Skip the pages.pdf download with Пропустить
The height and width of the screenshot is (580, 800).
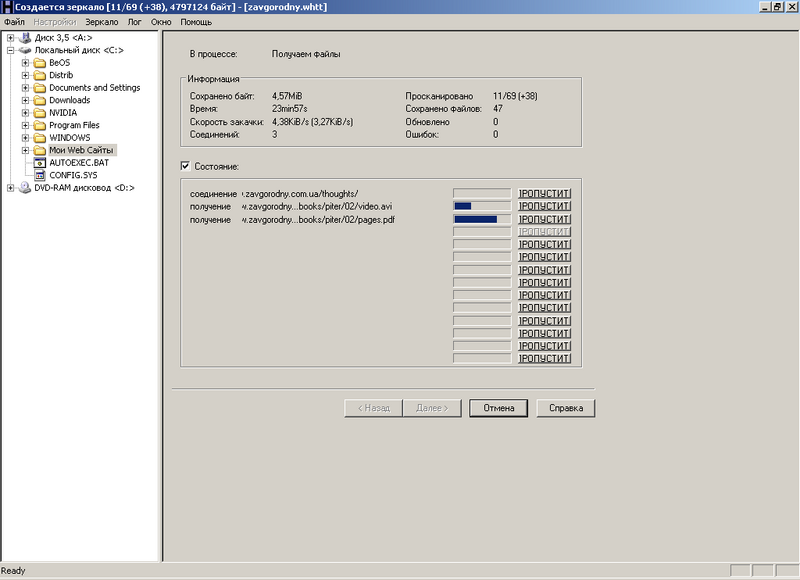(544, 219)
